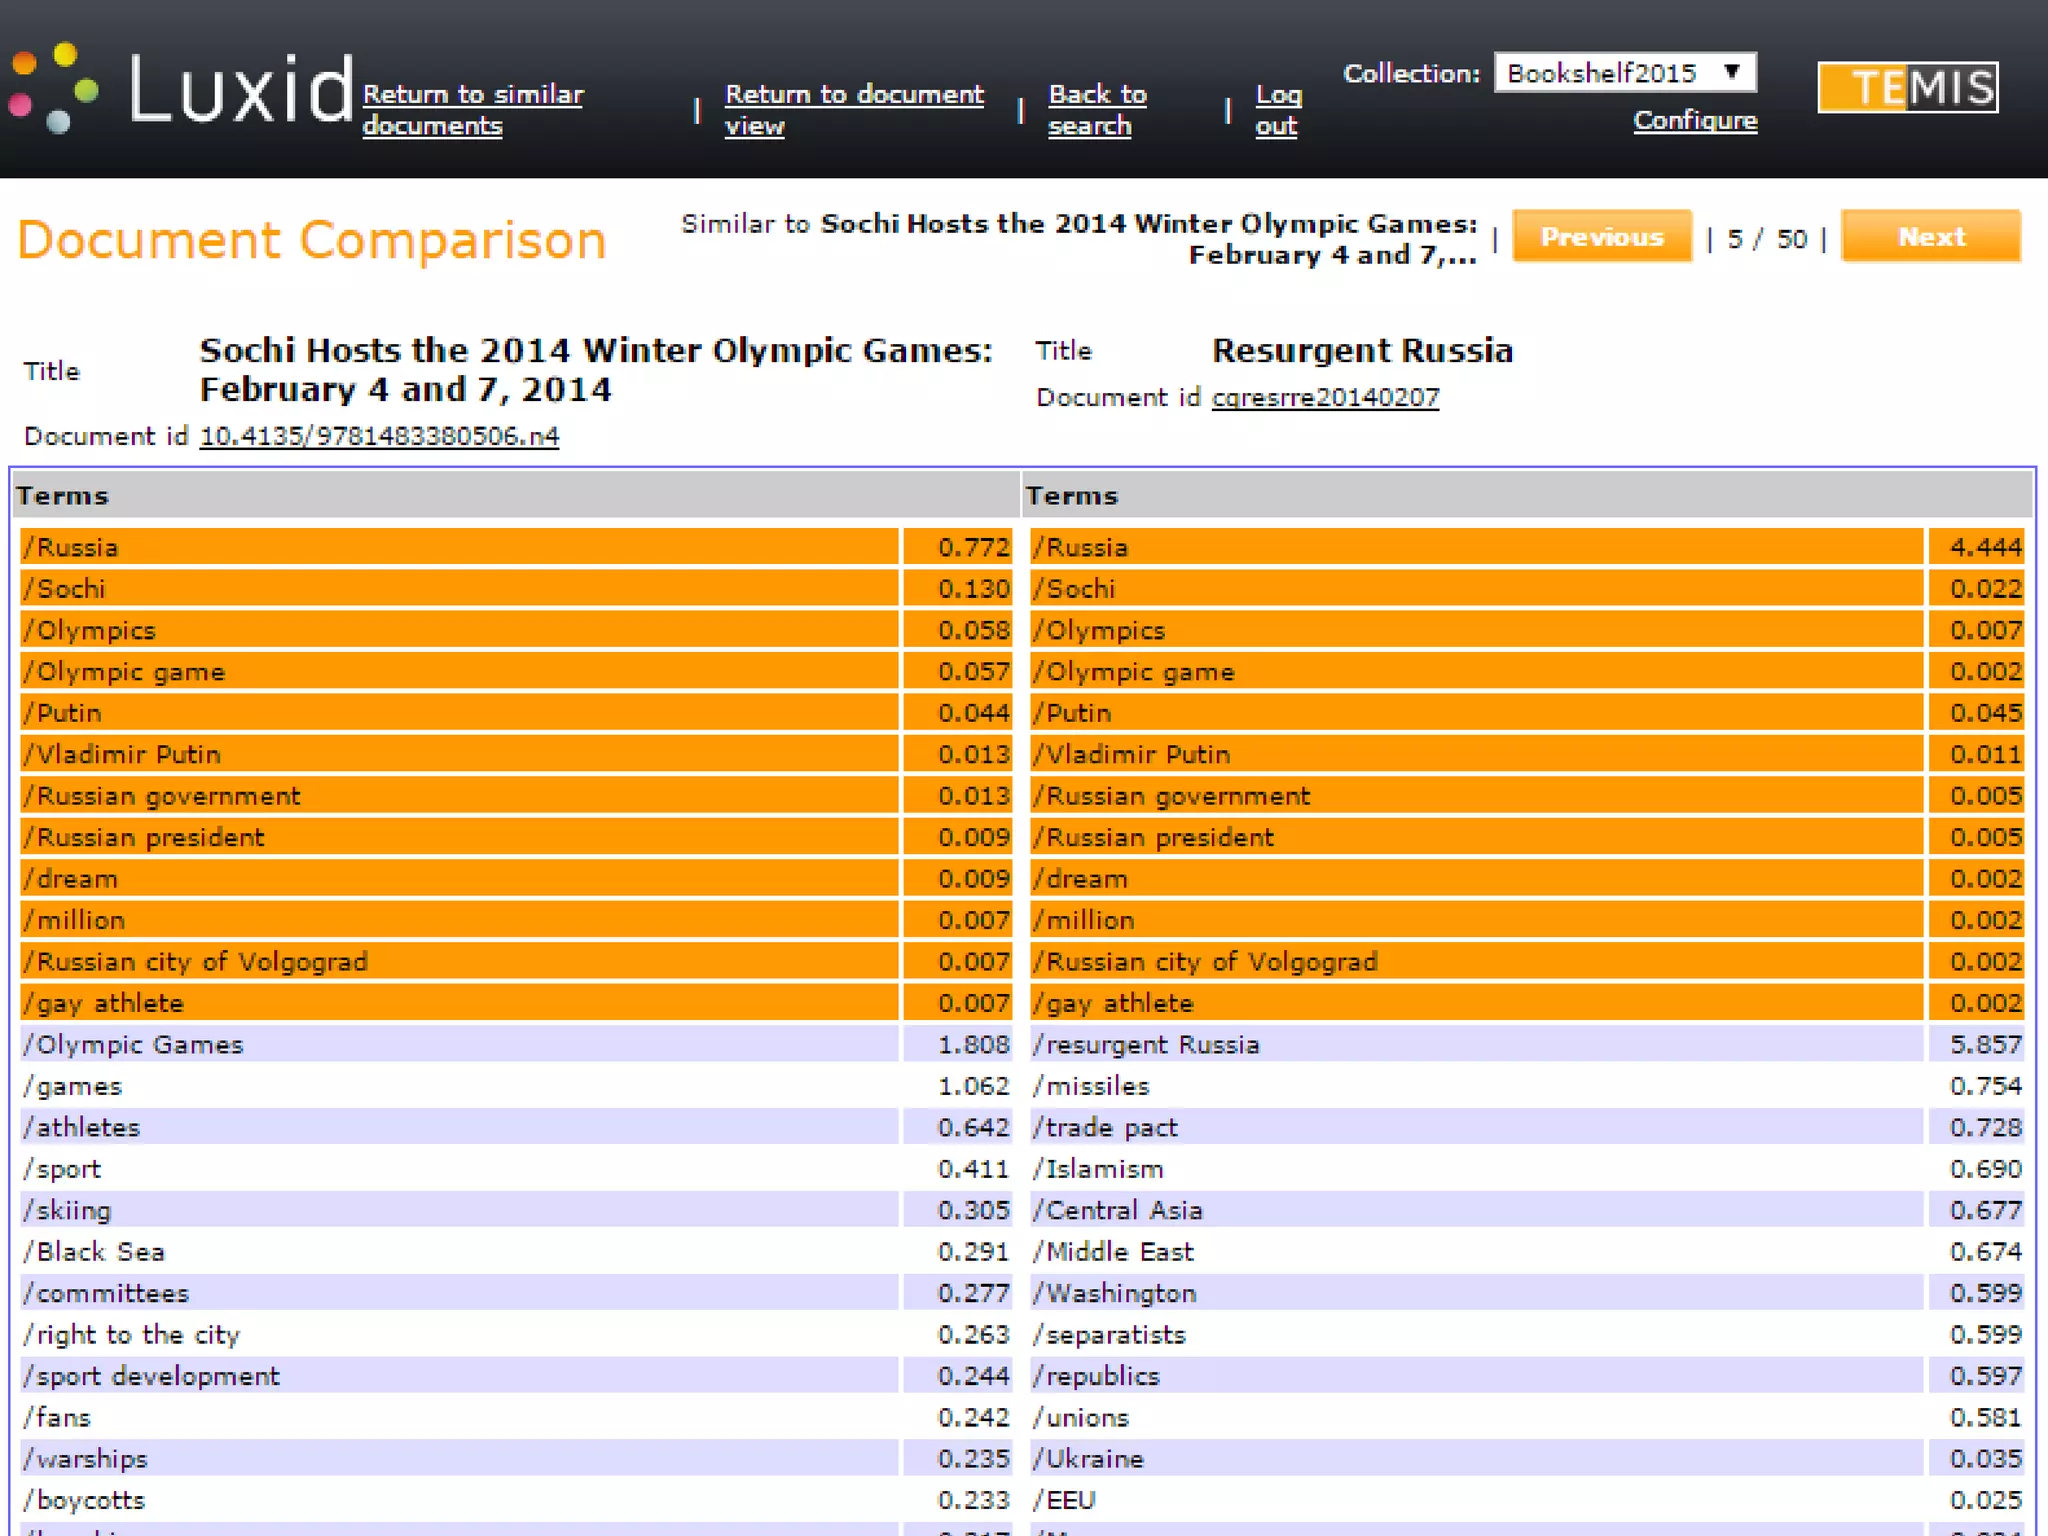Open document id 10.4135/9781483380506.n4
The height and width of the screenshot is (1536, 2048).
[x=379, y=437]
